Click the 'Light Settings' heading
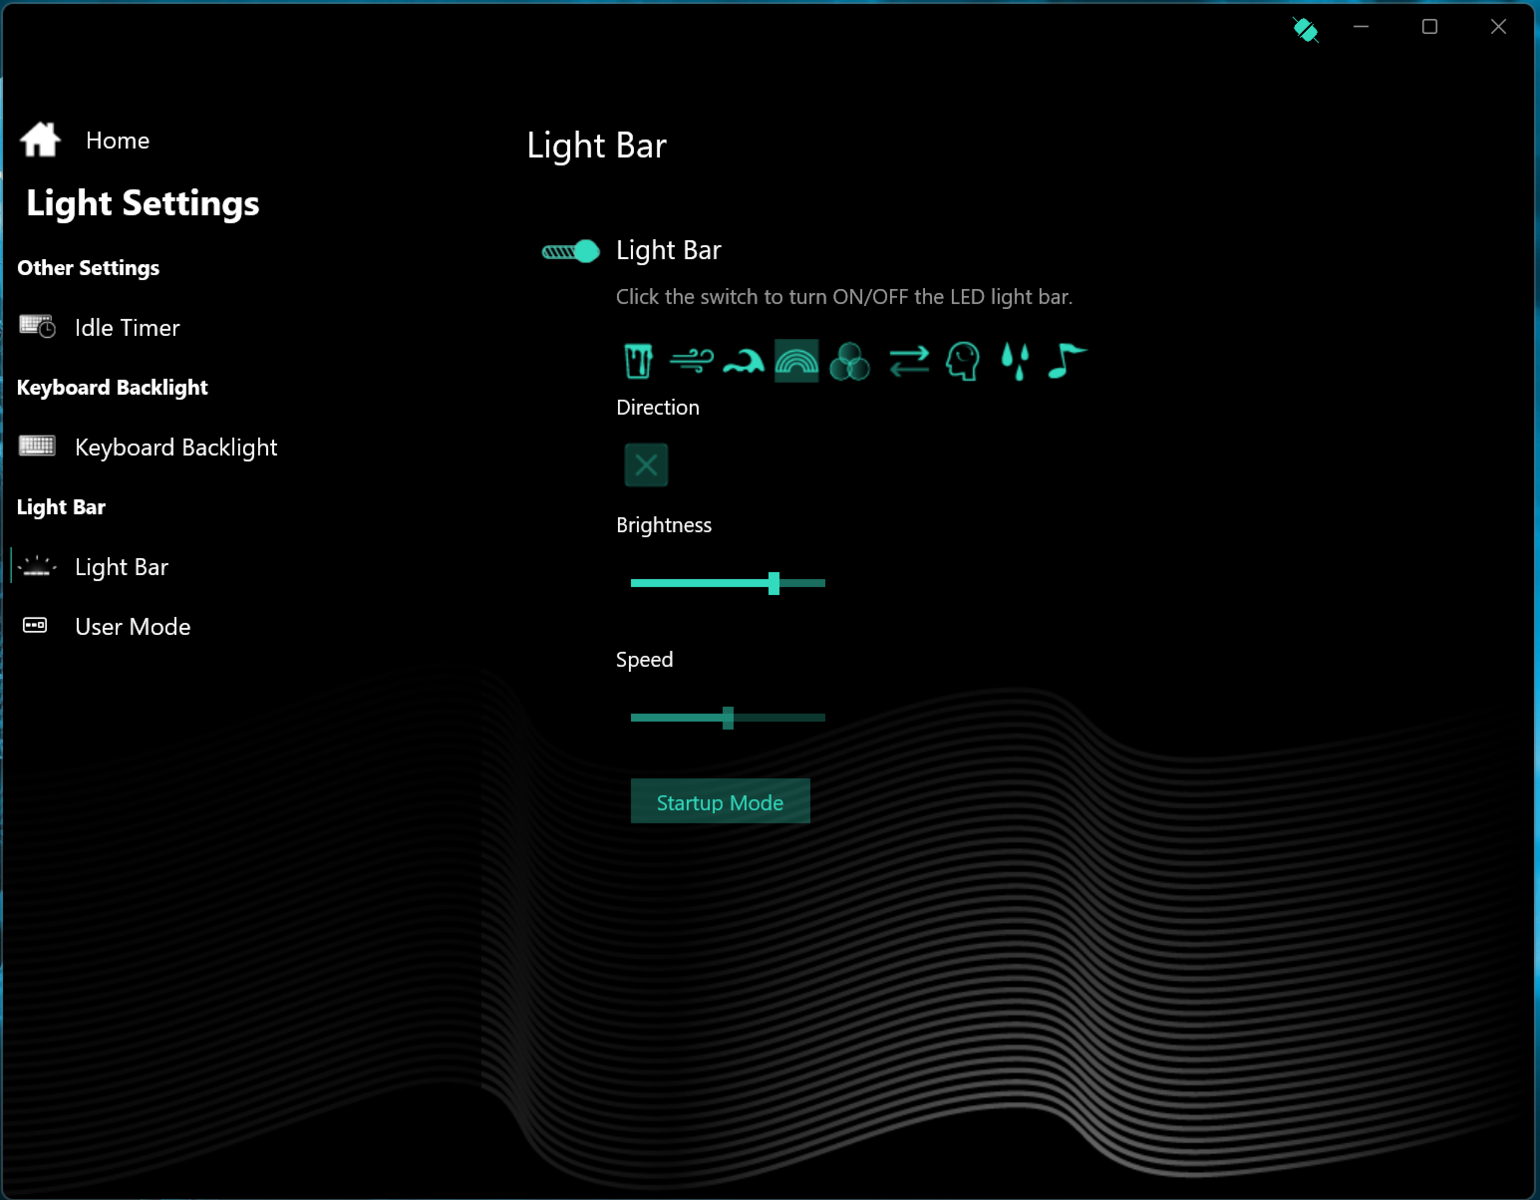The height and width of the screenshot is (1200, 1540). pos(143,203)
